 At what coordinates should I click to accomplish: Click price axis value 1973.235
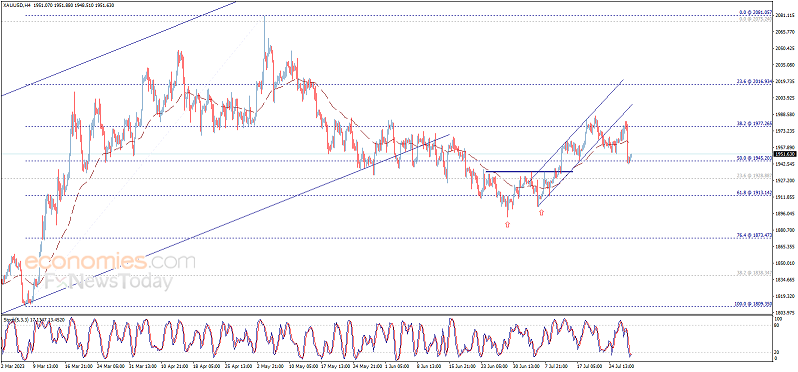pyautogui.click(x=784, y=131)
